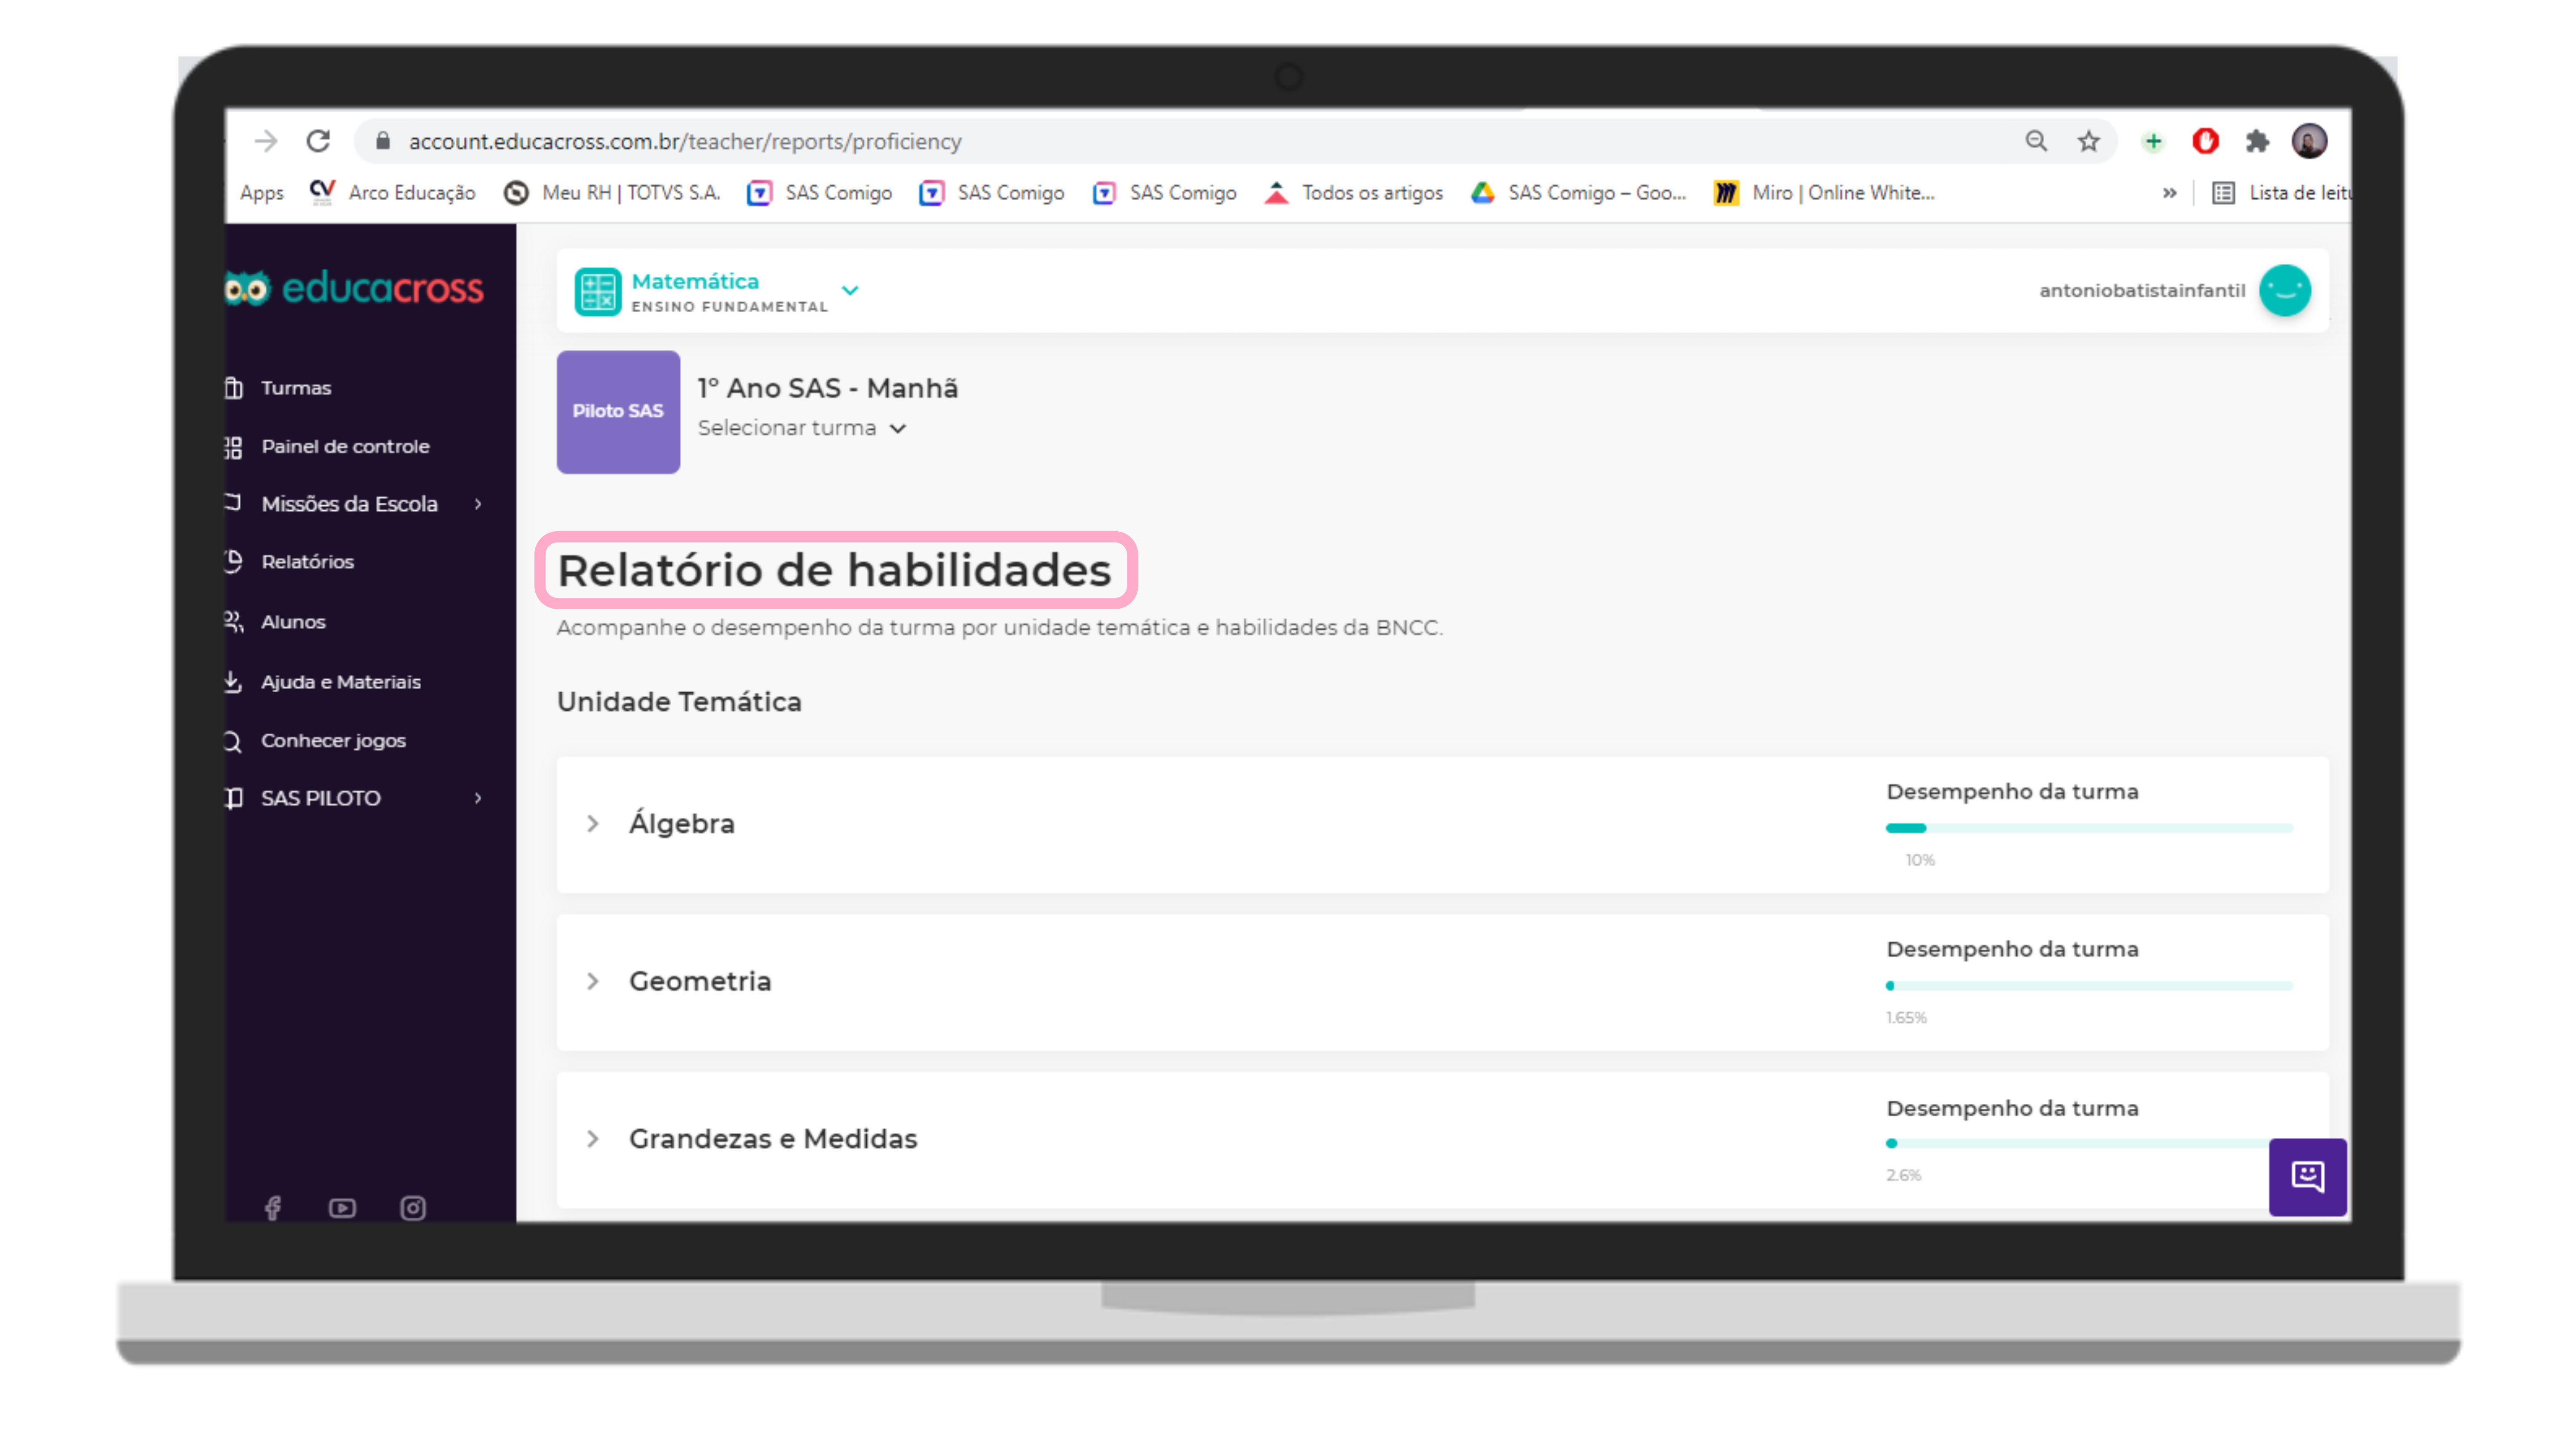Open the extensions puzzle piece icon
Viewport: 2576px width, 1449px height.
(x=2257, y=141)
